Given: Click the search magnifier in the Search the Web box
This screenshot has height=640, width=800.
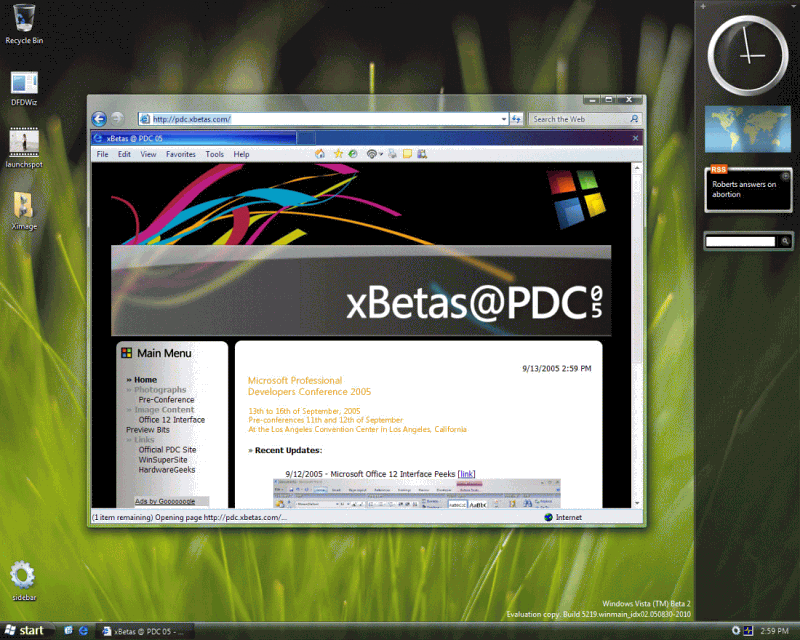Looking at the screenshot, I should [634, 119].
